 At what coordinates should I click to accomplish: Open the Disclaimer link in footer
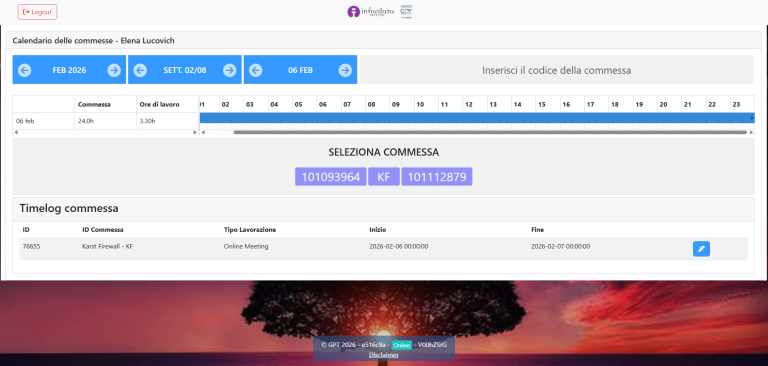tap(384, 355)
